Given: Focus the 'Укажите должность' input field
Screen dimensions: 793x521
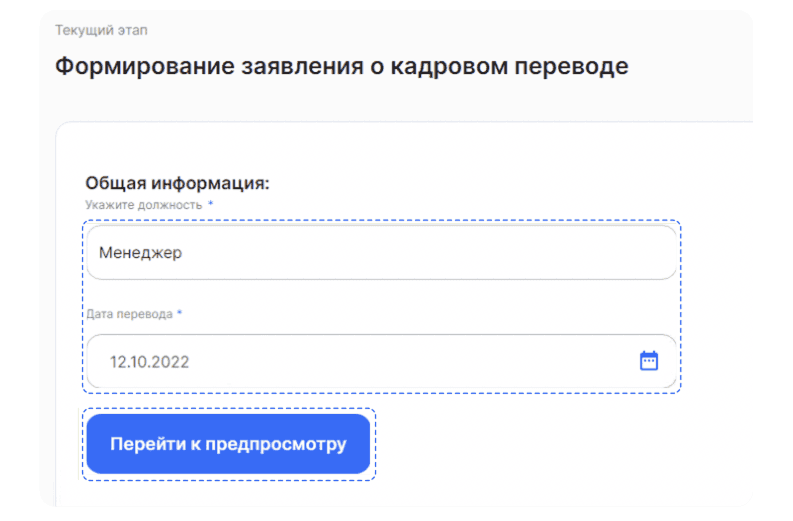Looking at the screenshot, I should click(381, 252).
